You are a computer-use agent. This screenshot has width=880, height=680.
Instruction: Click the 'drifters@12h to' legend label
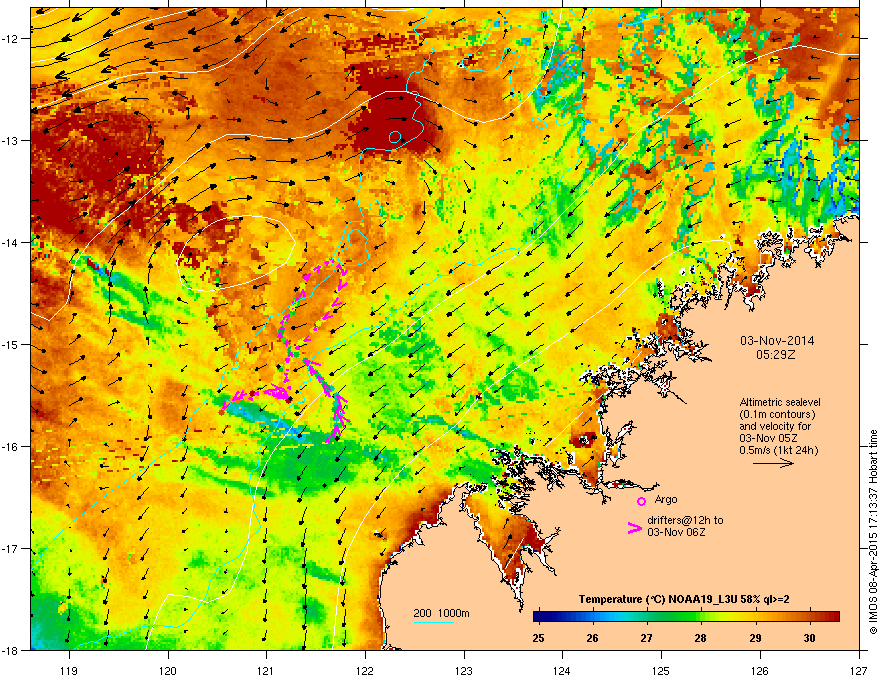click(685, 520)
